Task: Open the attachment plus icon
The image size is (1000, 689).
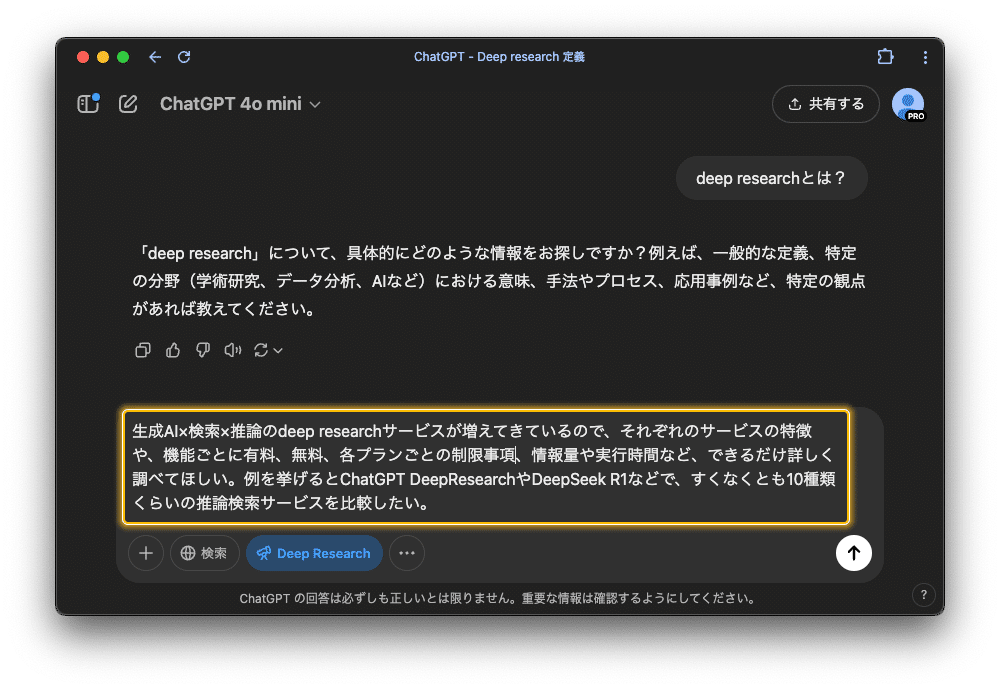Action: [146, 553]
